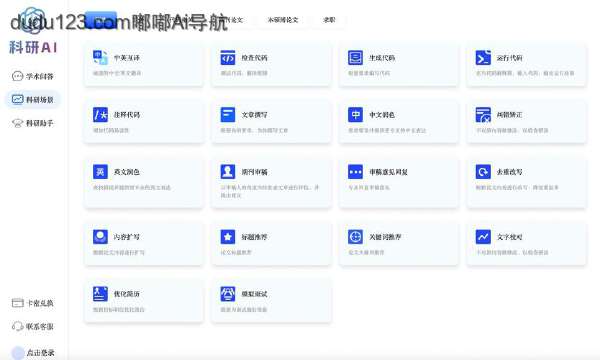Screen dimensions: 600x360
Task: Open the 关键词推荐 card
Action: tap(398, 244)
